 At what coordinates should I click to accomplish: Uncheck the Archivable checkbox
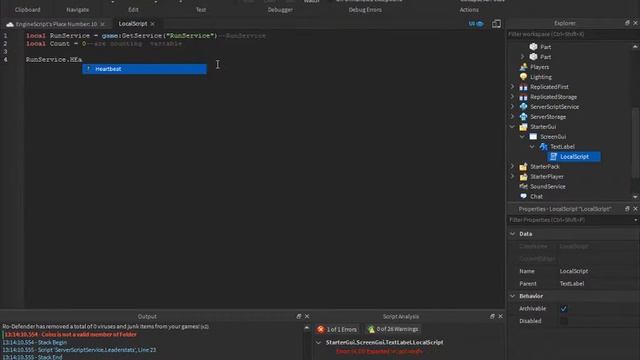click(x=564, y=309)
